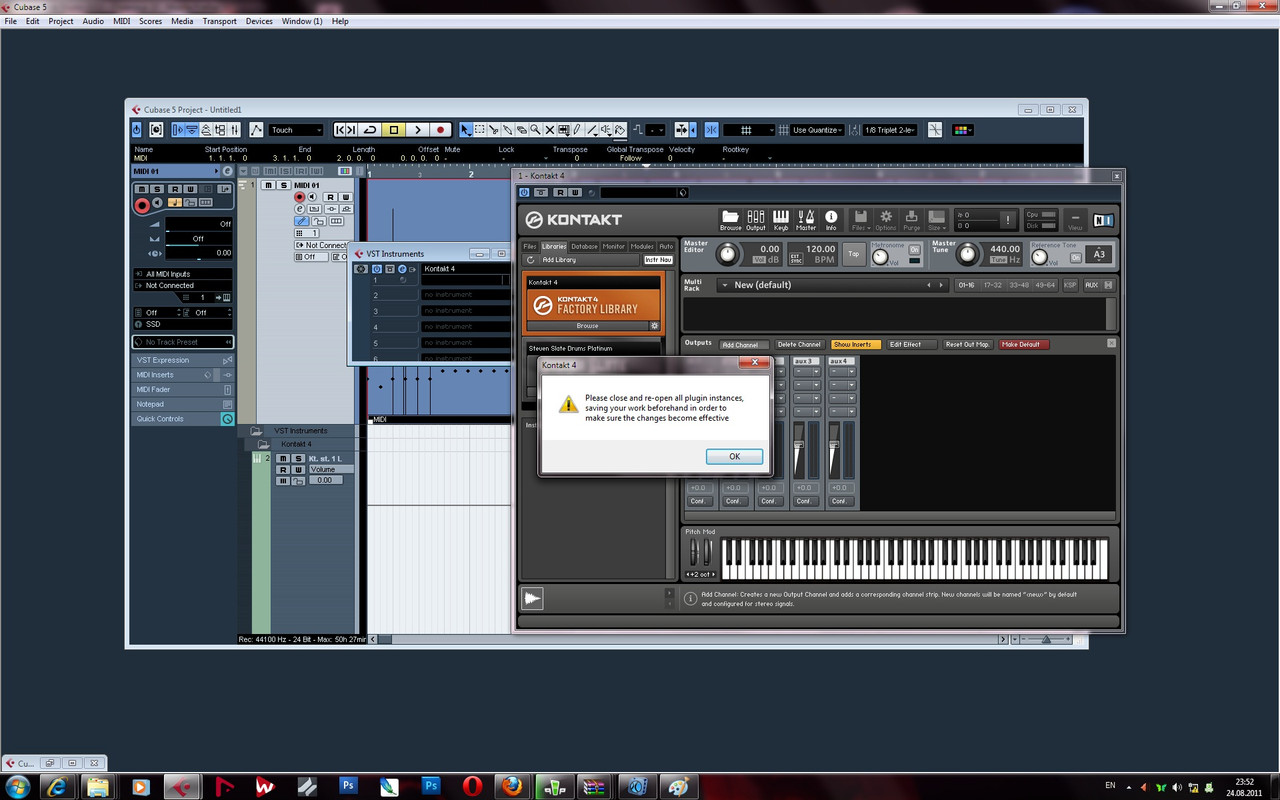Click Cubase transport Record button
The height and width of the screenshot is (800, 1280).
click(441, 130)
